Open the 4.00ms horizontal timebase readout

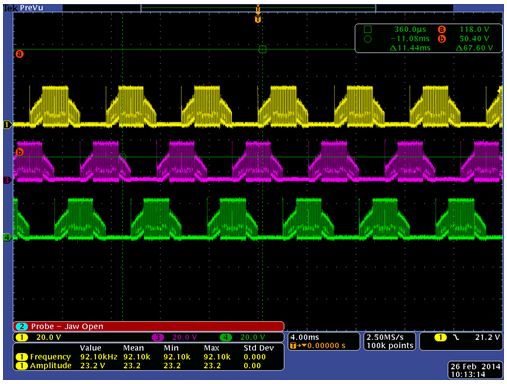coord(323,341)
